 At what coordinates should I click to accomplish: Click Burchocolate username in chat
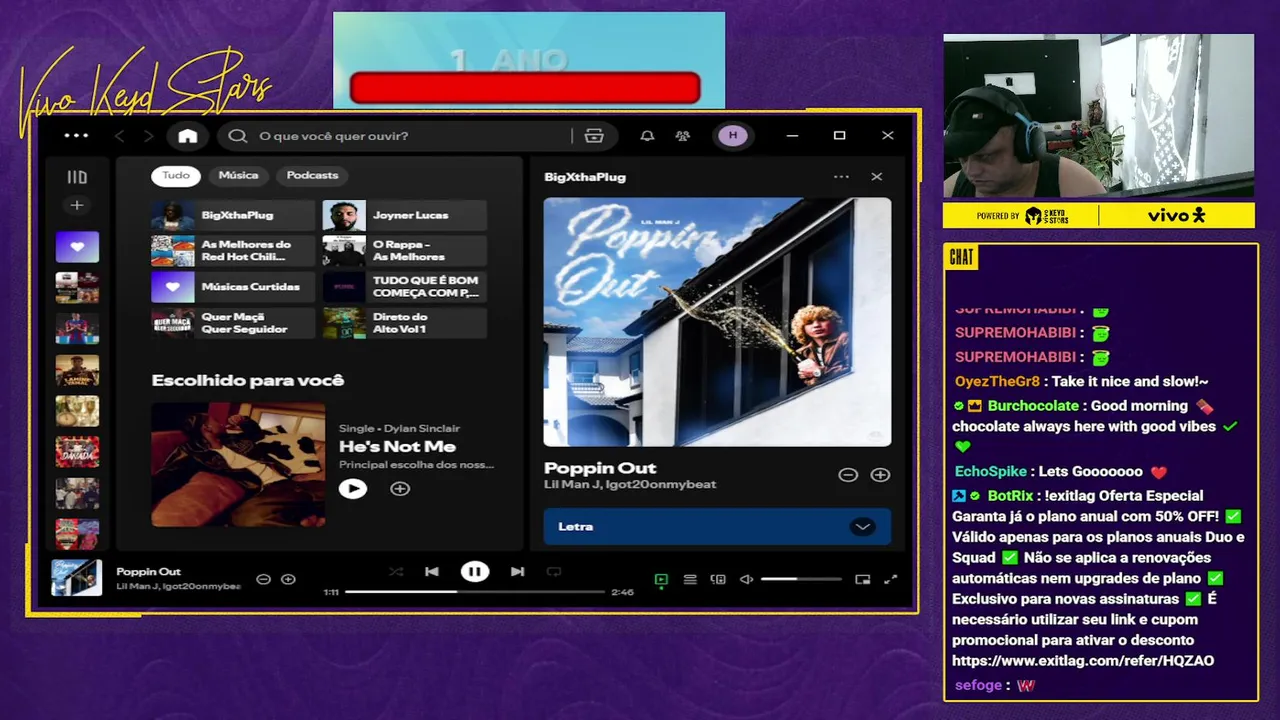[x=1033, y=406]
